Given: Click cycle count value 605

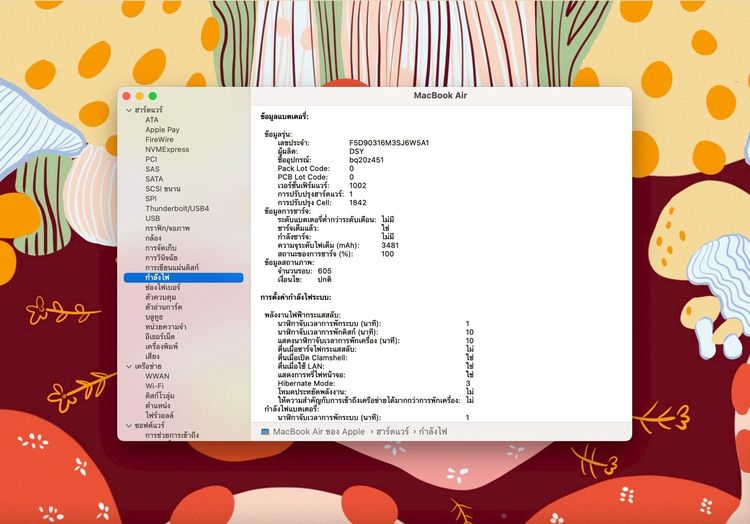Looking at the screenshot, I should [x=324, y=271].
